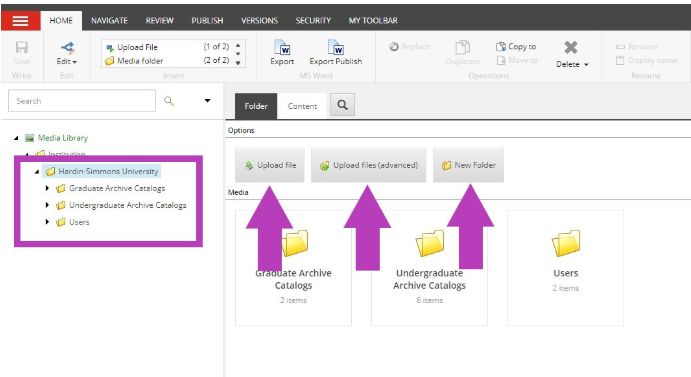Expand Undergraduate Archive Catalogs tree node
This screenshot has width=691, height=377.
point(47,205)
